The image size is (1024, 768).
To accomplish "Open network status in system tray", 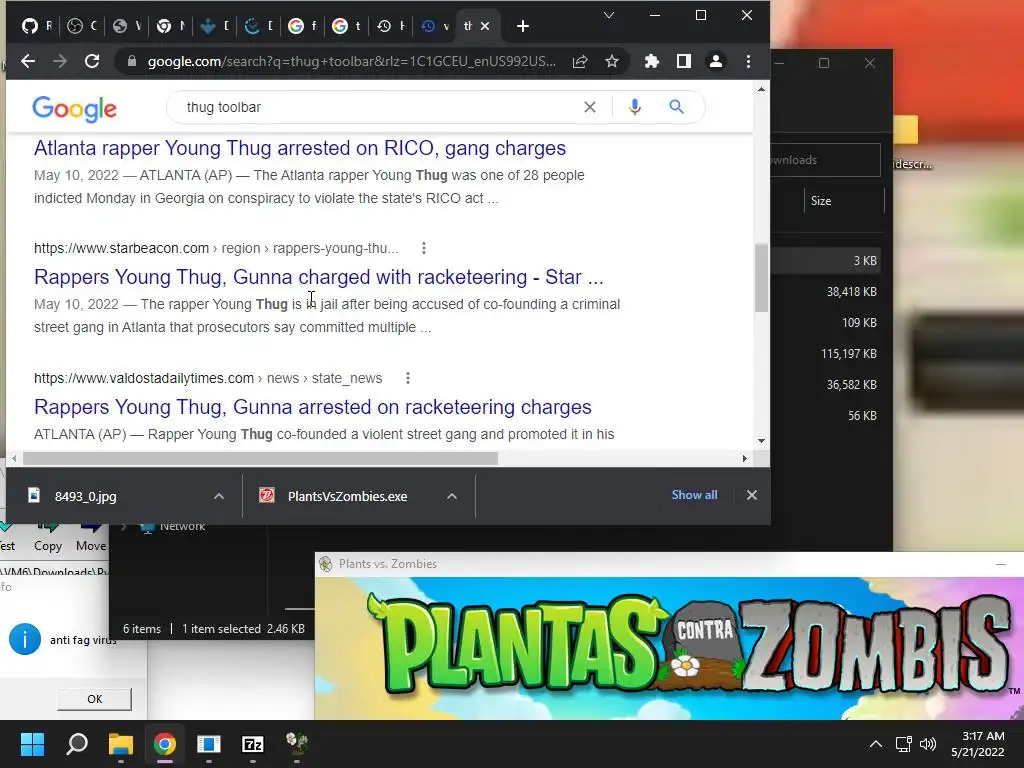I will coord(904,744).
